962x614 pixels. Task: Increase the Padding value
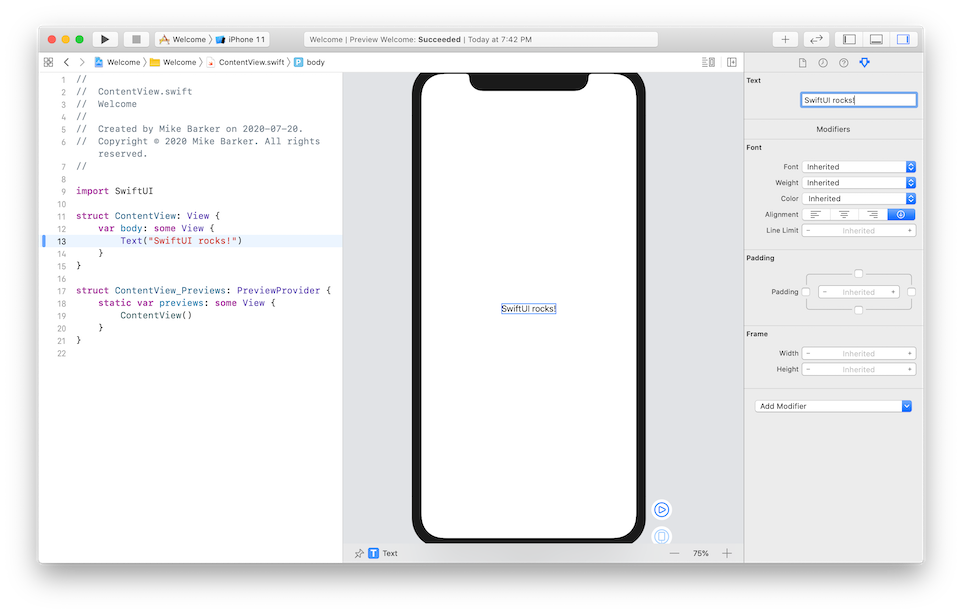tap(893, 292)
